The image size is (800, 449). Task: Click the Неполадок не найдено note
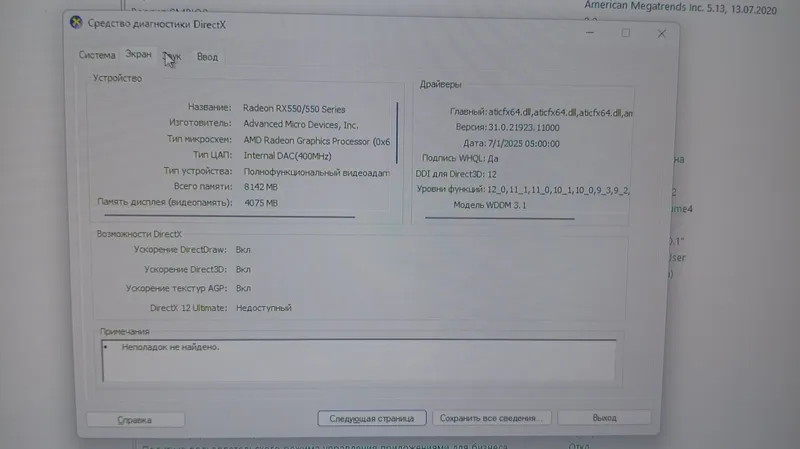click(170, 347)
